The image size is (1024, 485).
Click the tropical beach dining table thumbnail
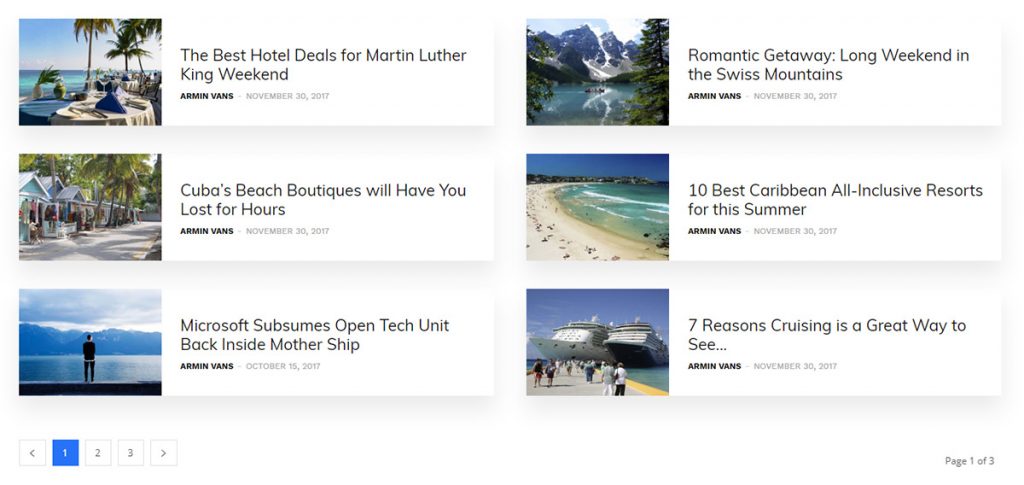[x=90, y=72]
